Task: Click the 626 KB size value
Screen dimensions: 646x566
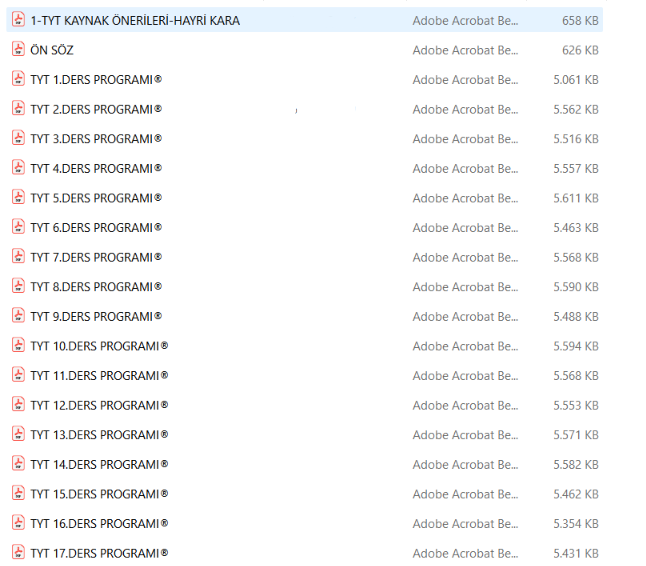Action: (580, 50)
